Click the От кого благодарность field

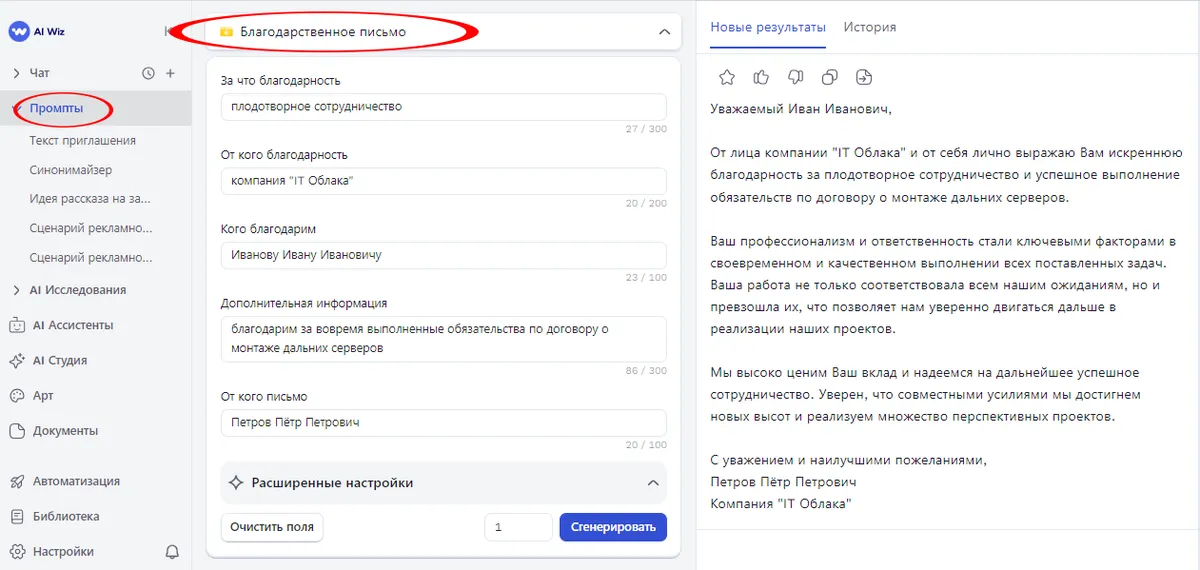(x=443, y=181)
